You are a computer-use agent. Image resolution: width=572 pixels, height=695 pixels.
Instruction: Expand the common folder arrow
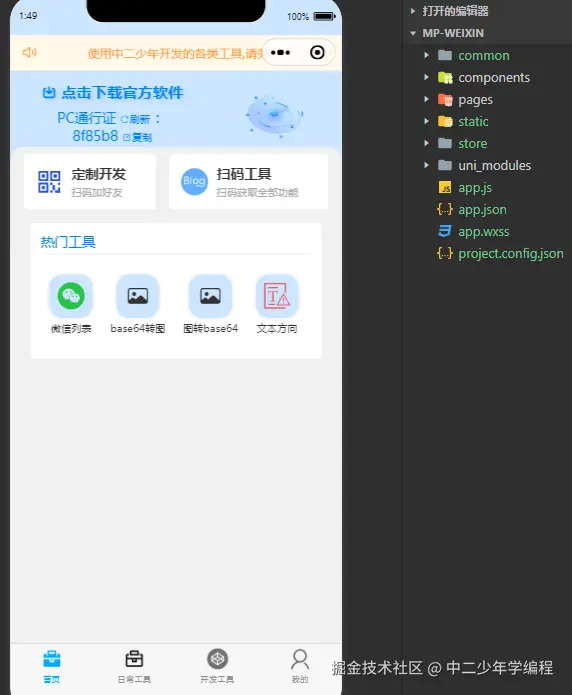(x=426, y=55)
